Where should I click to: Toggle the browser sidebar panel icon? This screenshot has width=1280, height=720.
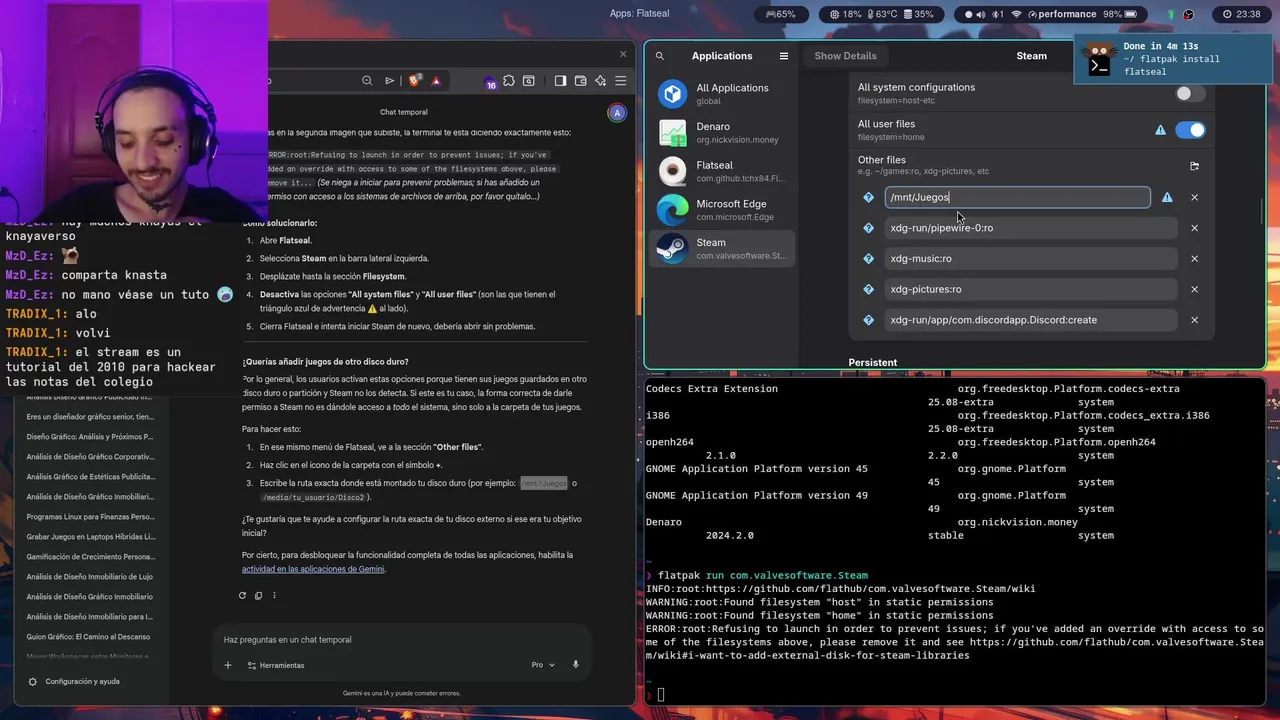pos(560,81)
